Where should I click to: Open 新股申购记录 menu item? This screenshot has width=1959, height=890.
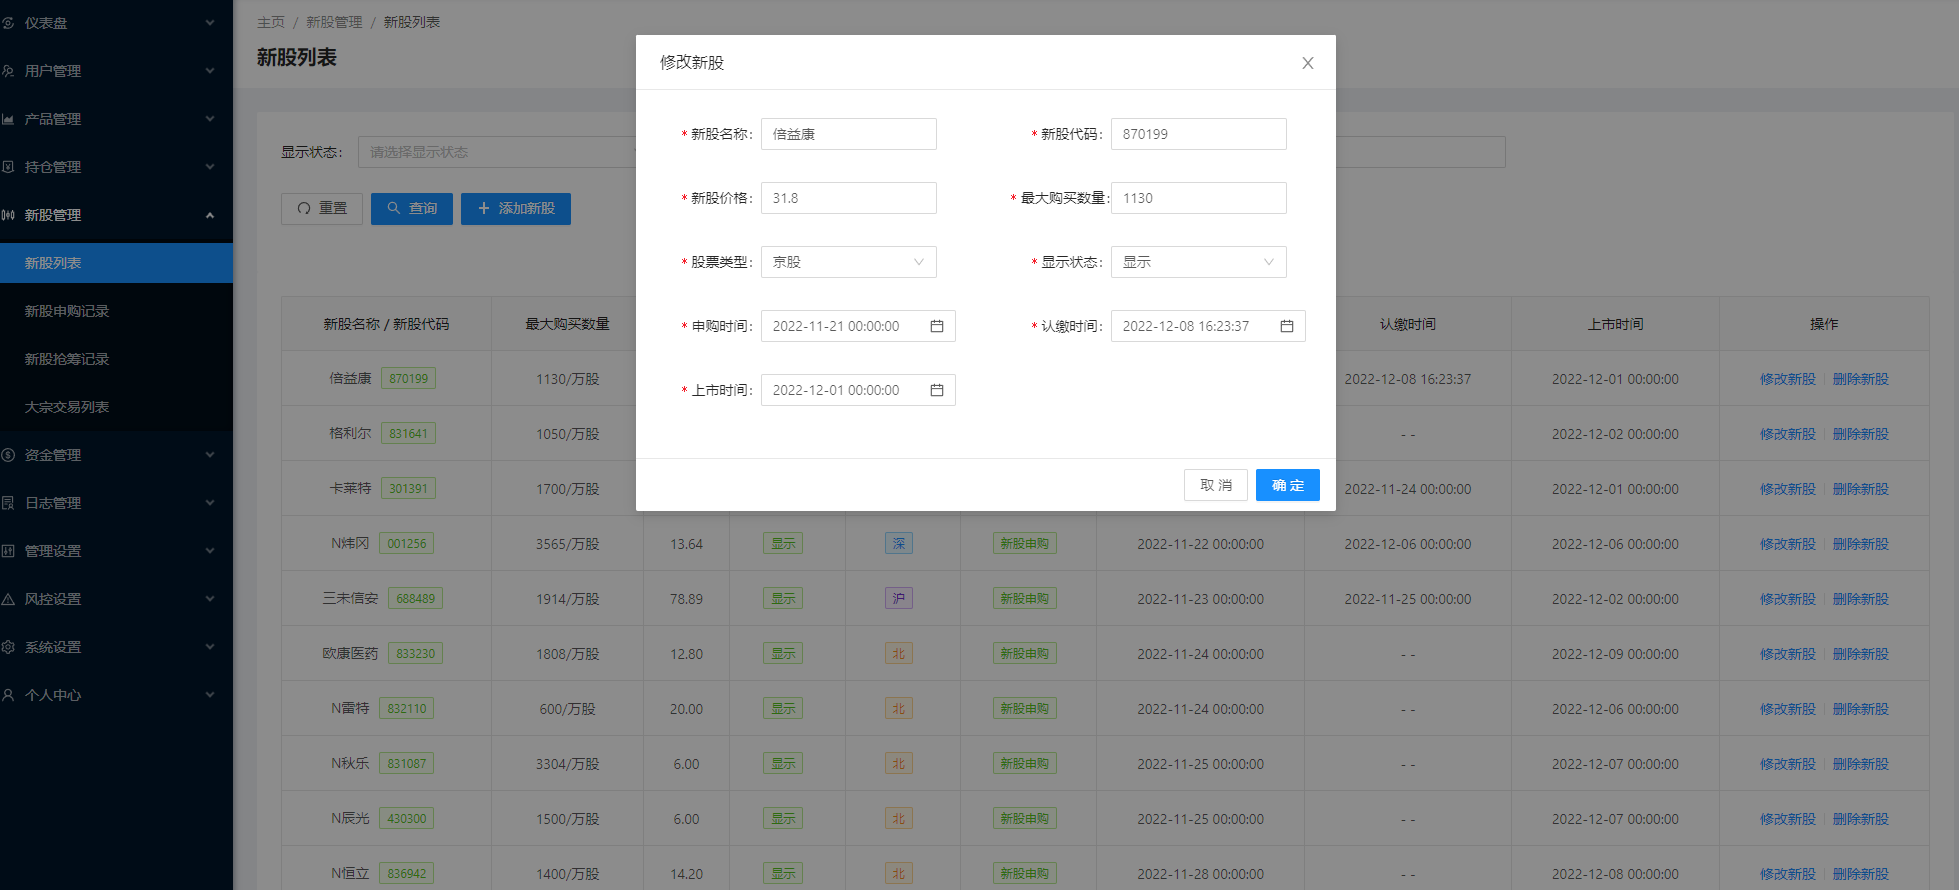tap(67, 311)
